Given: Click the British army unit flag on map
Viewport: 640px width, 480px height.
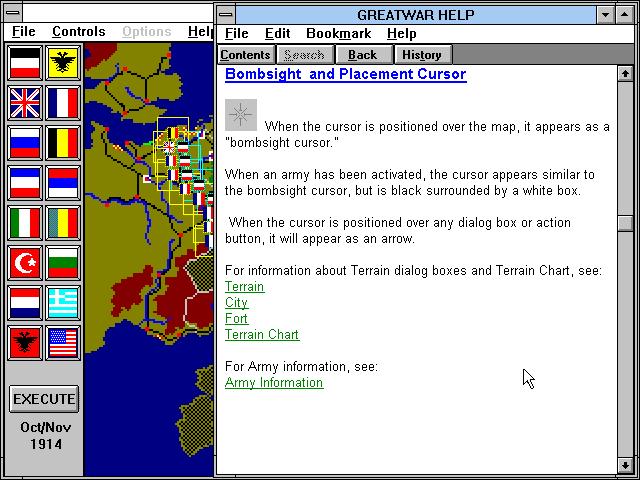Looking at the screenshot, I should point(169,147).
